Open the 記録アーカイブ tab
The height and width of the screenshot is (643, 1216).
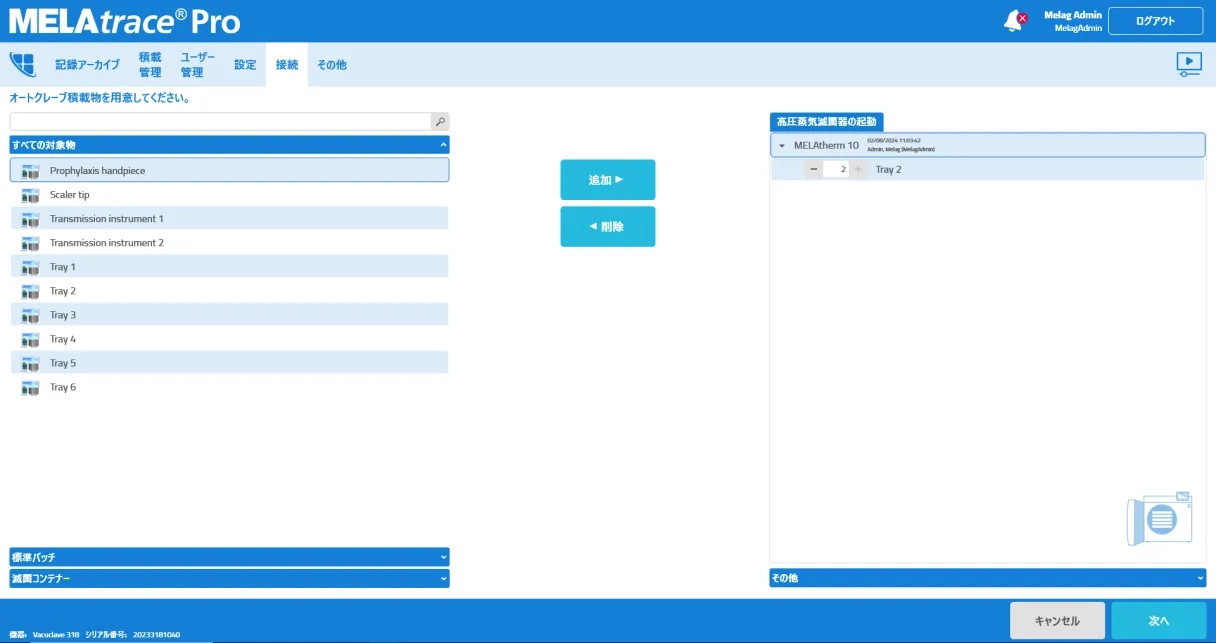(87, 65)
